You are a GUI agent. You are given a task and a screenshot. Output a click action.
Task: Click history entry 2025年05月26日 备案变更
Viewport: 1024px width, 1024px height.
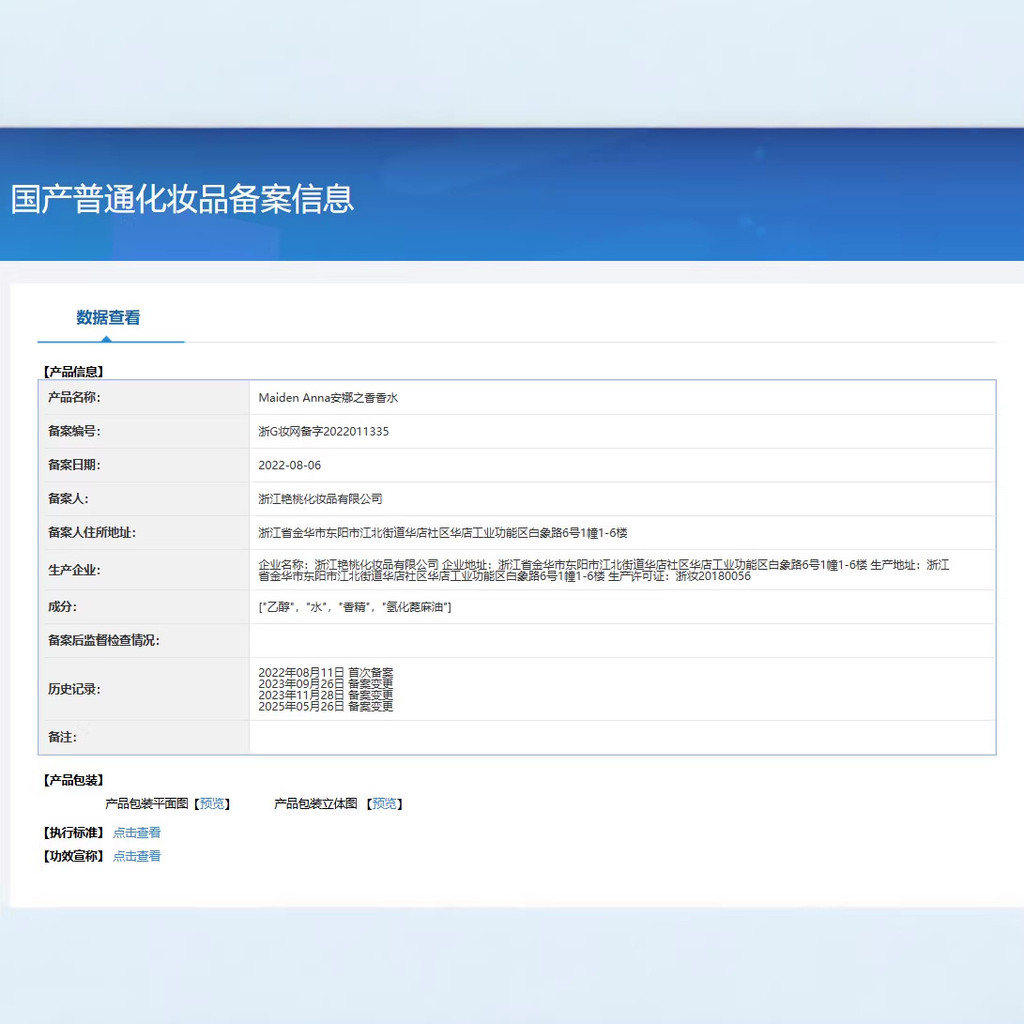click(x=326, y=706)
